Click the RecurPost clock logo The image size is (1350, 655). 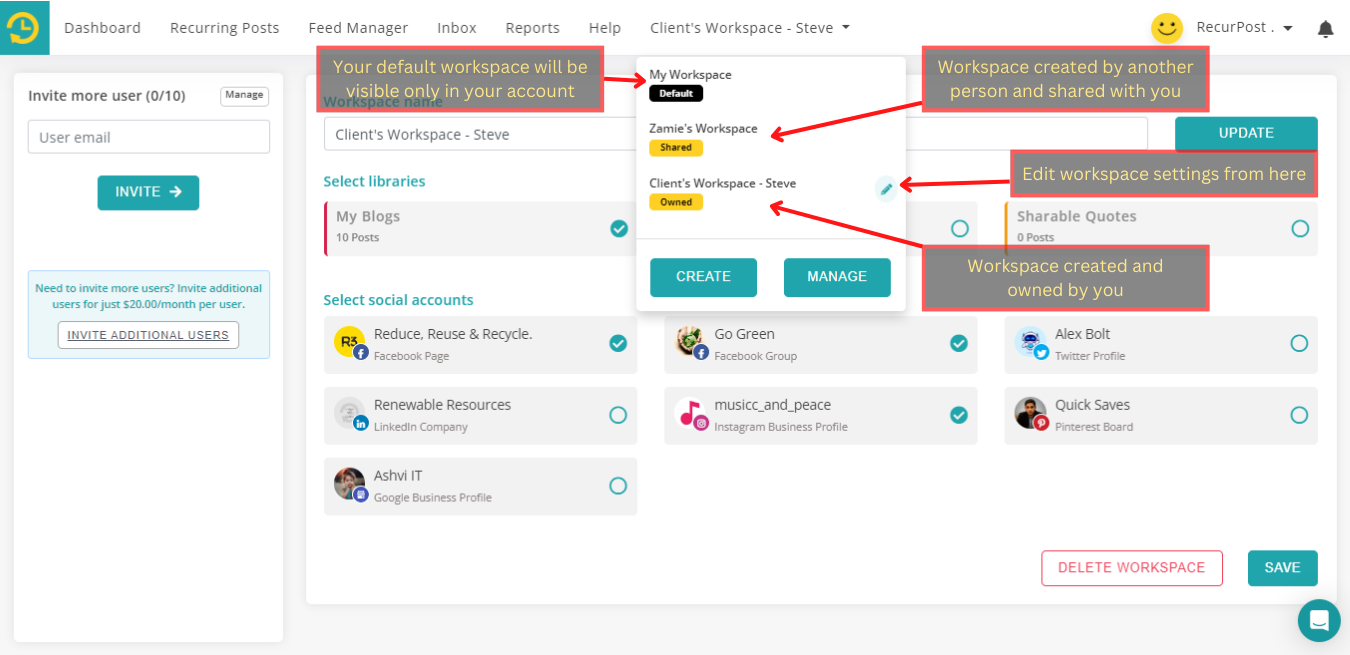pos(24,27)
